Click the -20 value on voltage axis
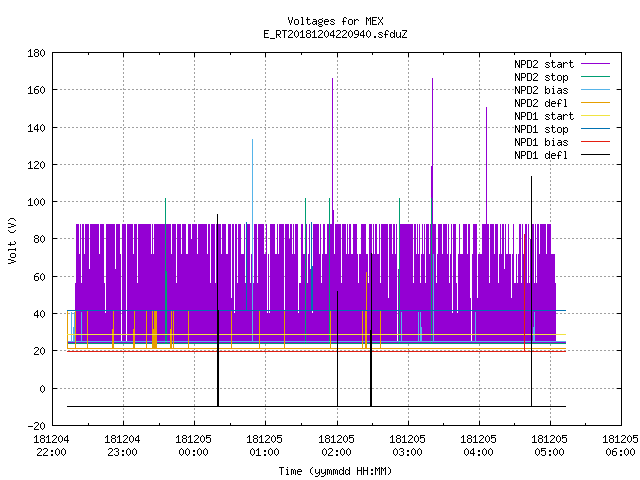Viewport: 640px width, 480px height. 36,426
